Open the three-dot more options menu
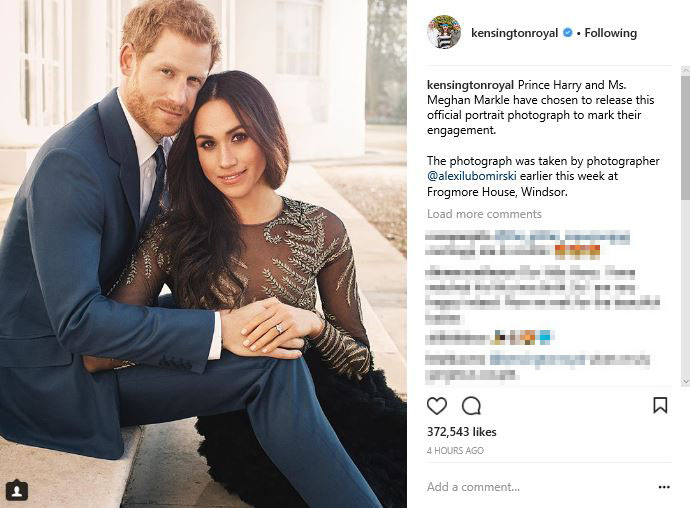The image size is (690, 508). [x=664, y=487]
